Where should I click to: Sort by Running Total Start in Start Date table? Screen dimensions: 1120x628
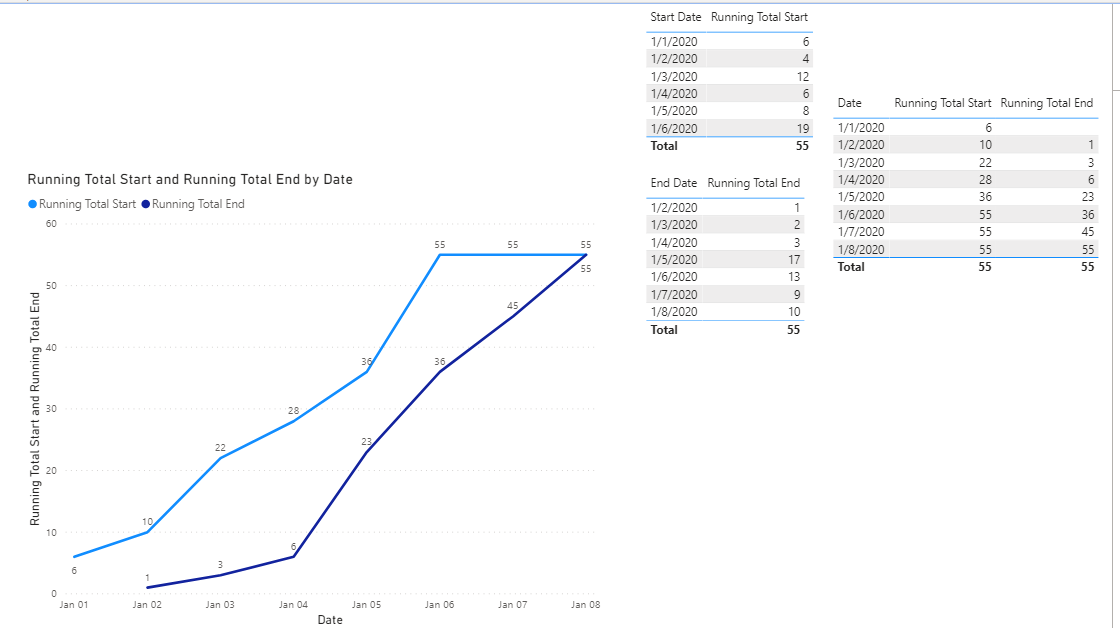759,17
